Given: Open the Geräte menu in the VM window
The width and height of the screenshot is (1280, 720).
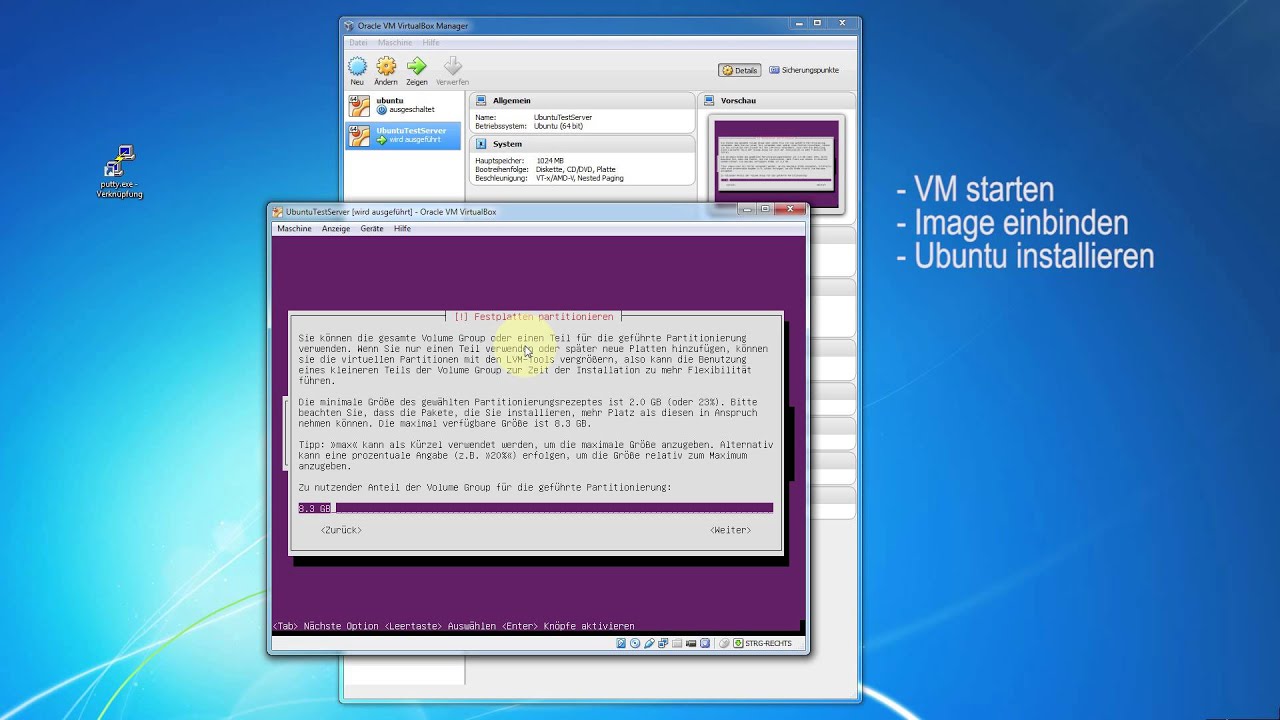Looking at the screenshot, I should (372, 229).
